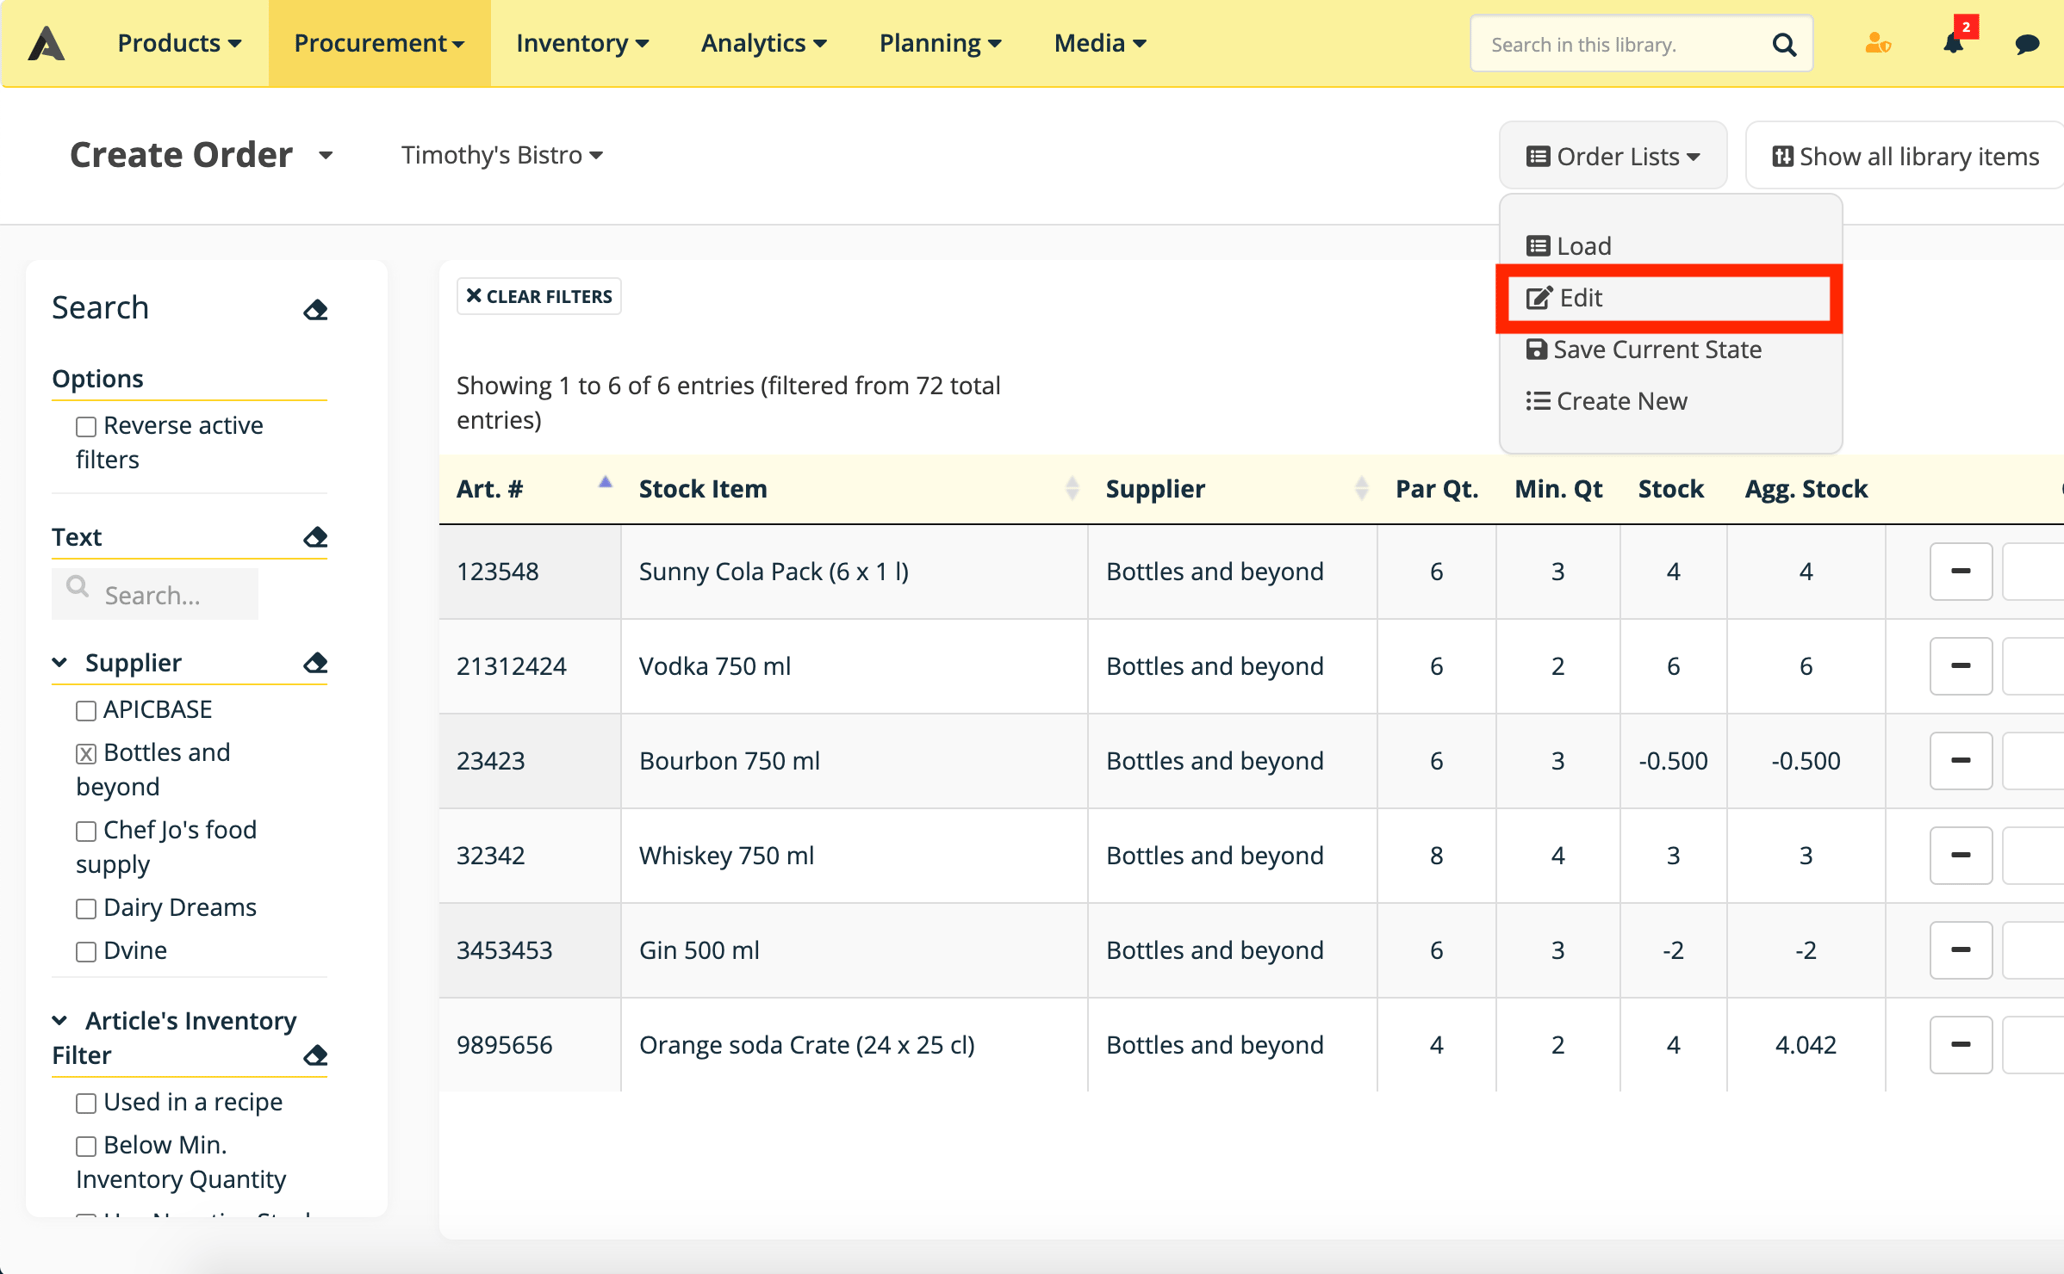Collapse the Supplier filter section

pos(60,663)
